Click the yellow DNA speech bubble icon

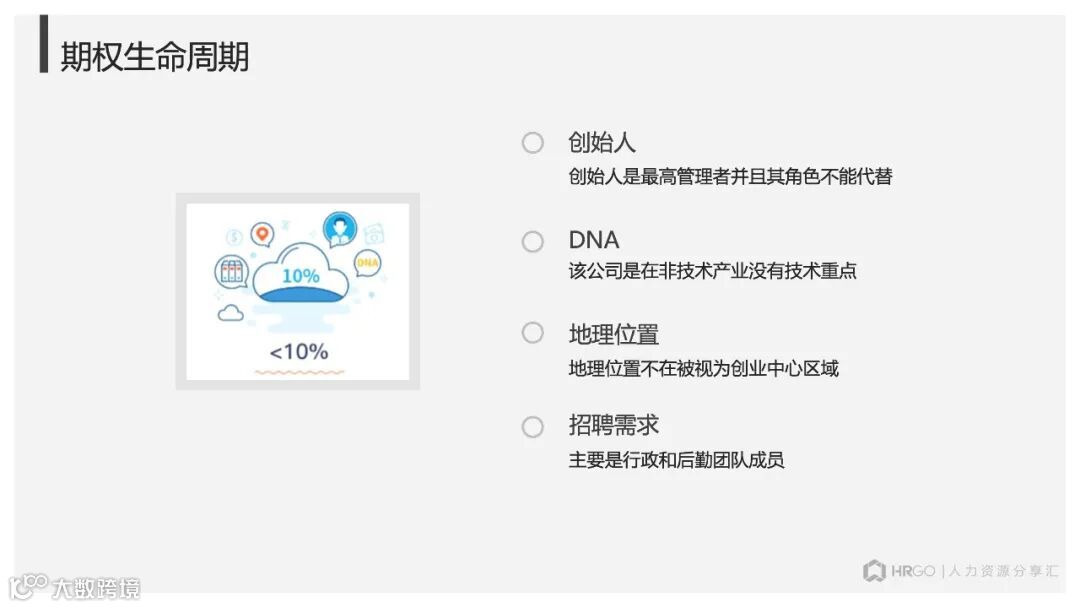[x=368, y=263]
